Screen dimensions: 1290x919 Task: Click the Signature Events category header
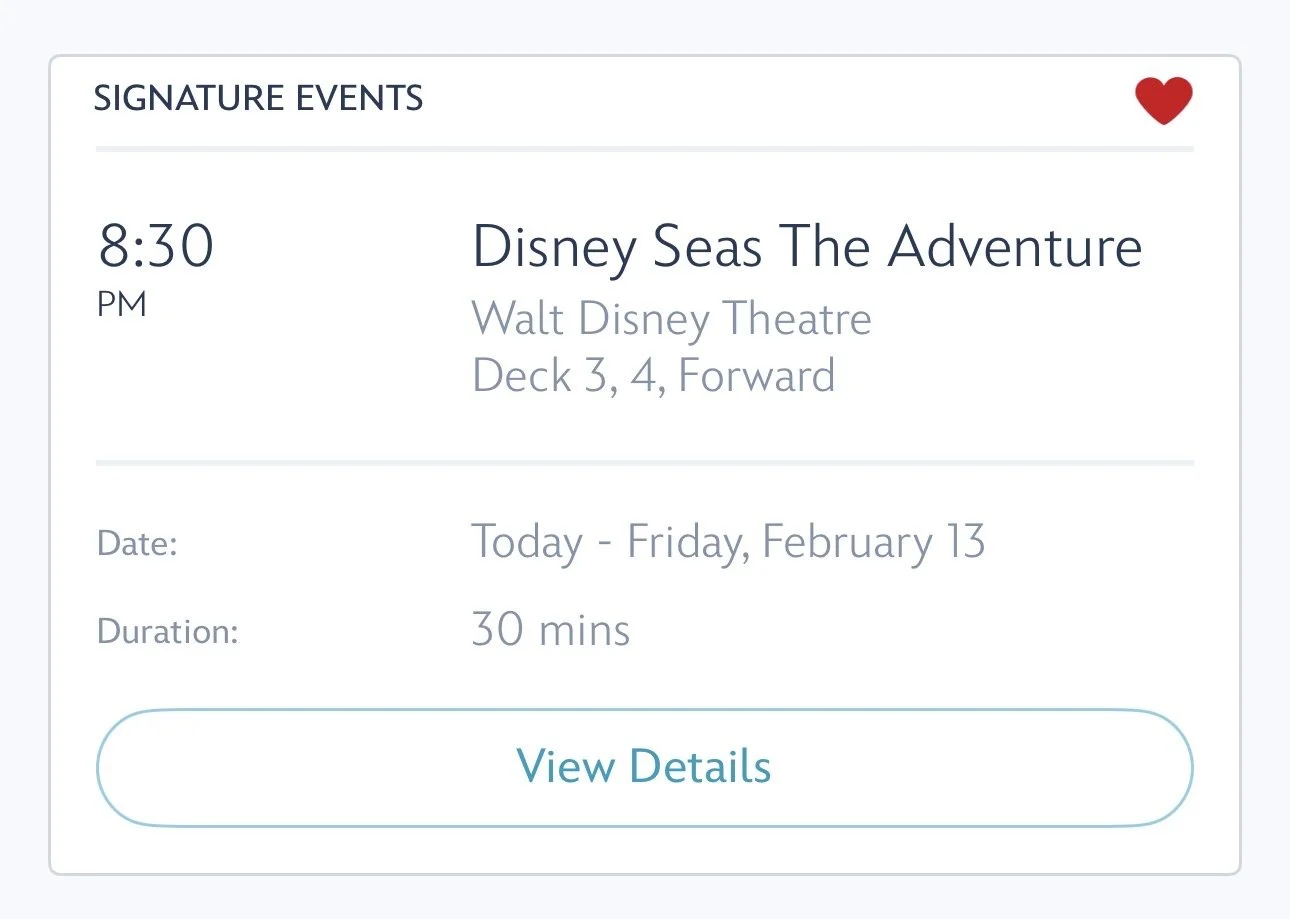(x=258, y=99)
